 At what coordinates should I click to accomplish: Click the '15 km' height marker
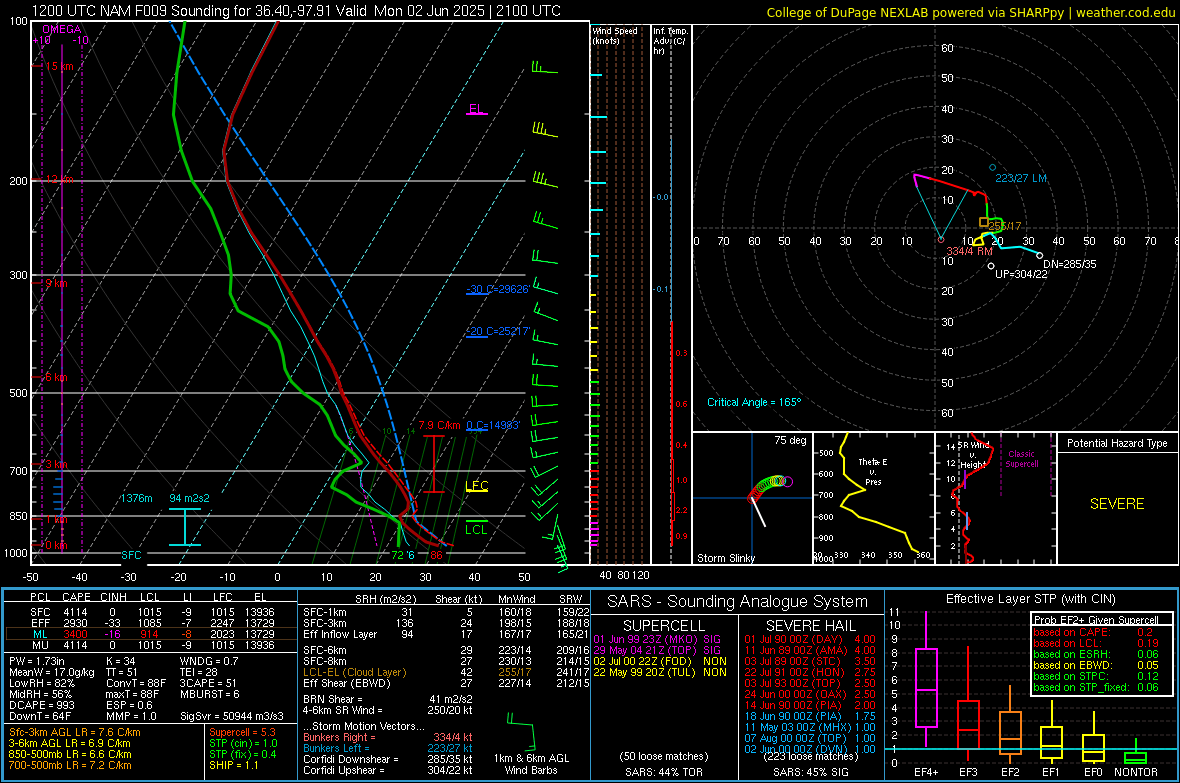(x=59, y=66)
